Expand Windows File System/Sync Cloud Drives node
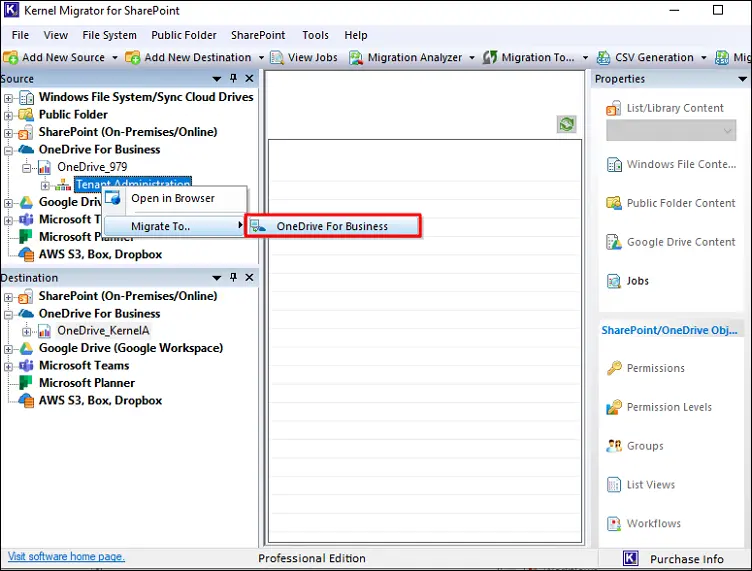752x571 pixels. pyautogui.click(x=8, y=98)
